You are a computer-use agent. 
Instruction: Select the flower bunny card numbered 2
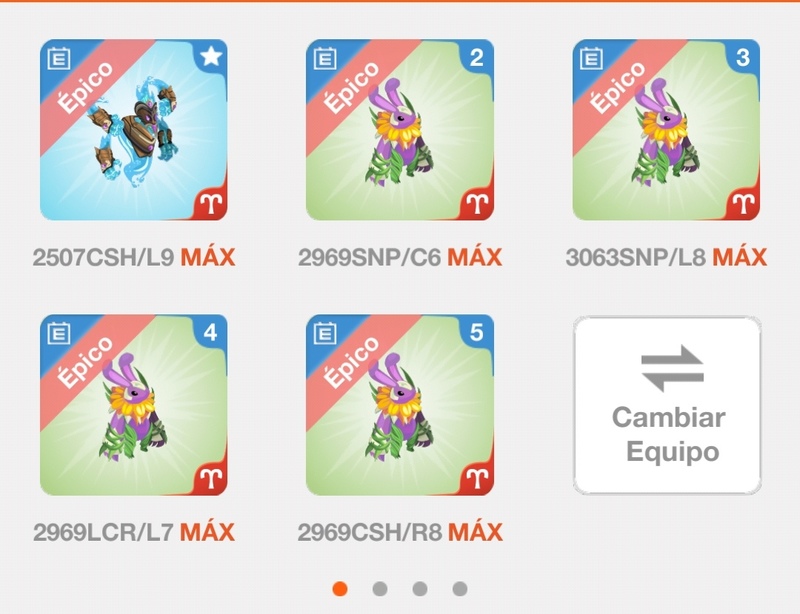(400, 130)
